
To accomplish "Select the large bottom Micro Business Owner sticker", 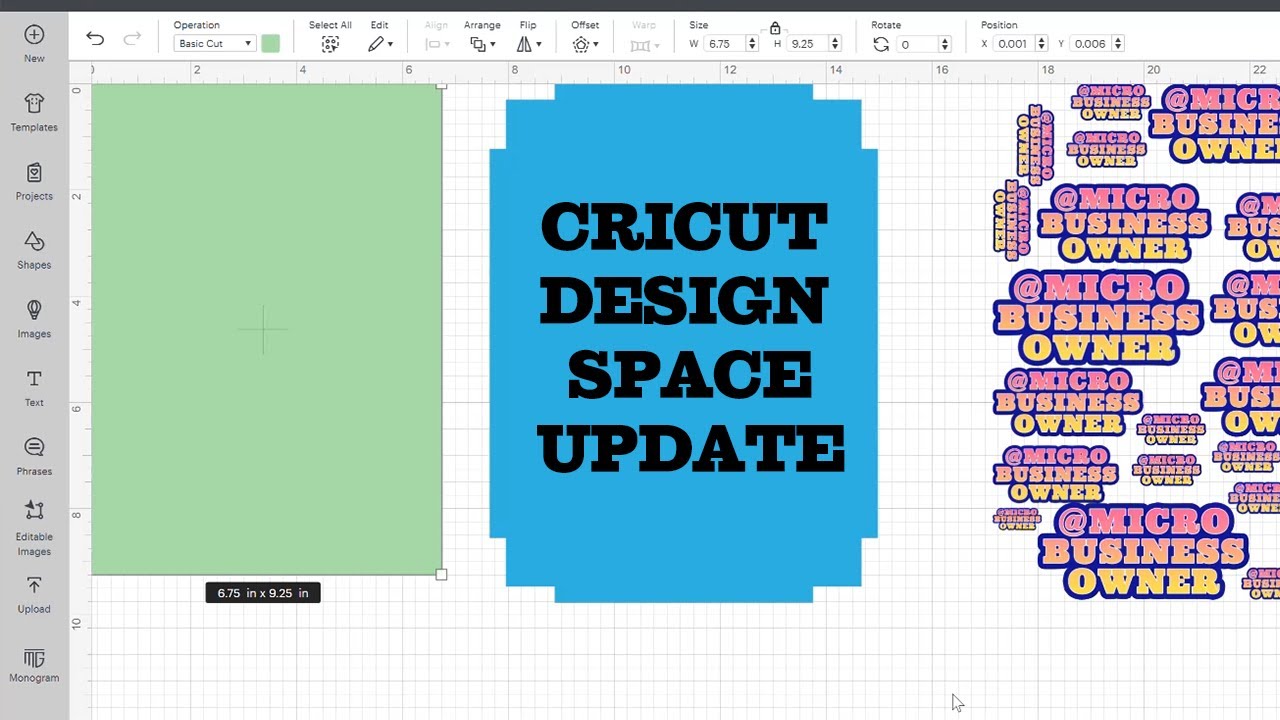I will (x=1143, y=551).
